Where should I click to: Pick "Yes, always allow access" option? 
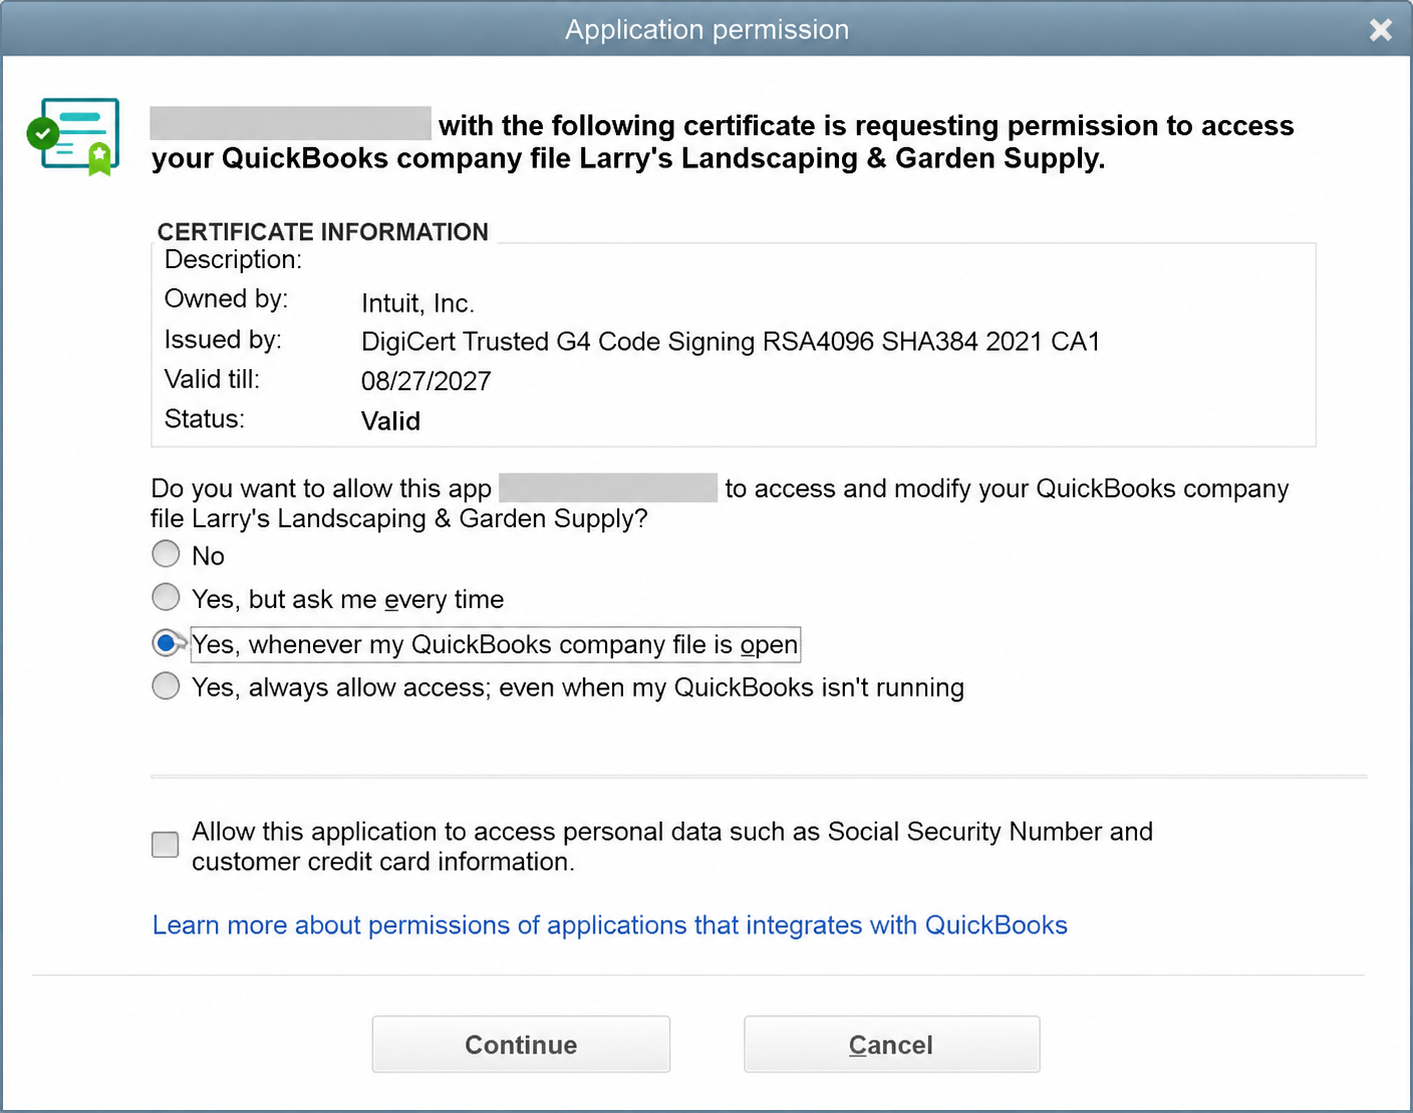pyautogui.click(x=166, y=686)
